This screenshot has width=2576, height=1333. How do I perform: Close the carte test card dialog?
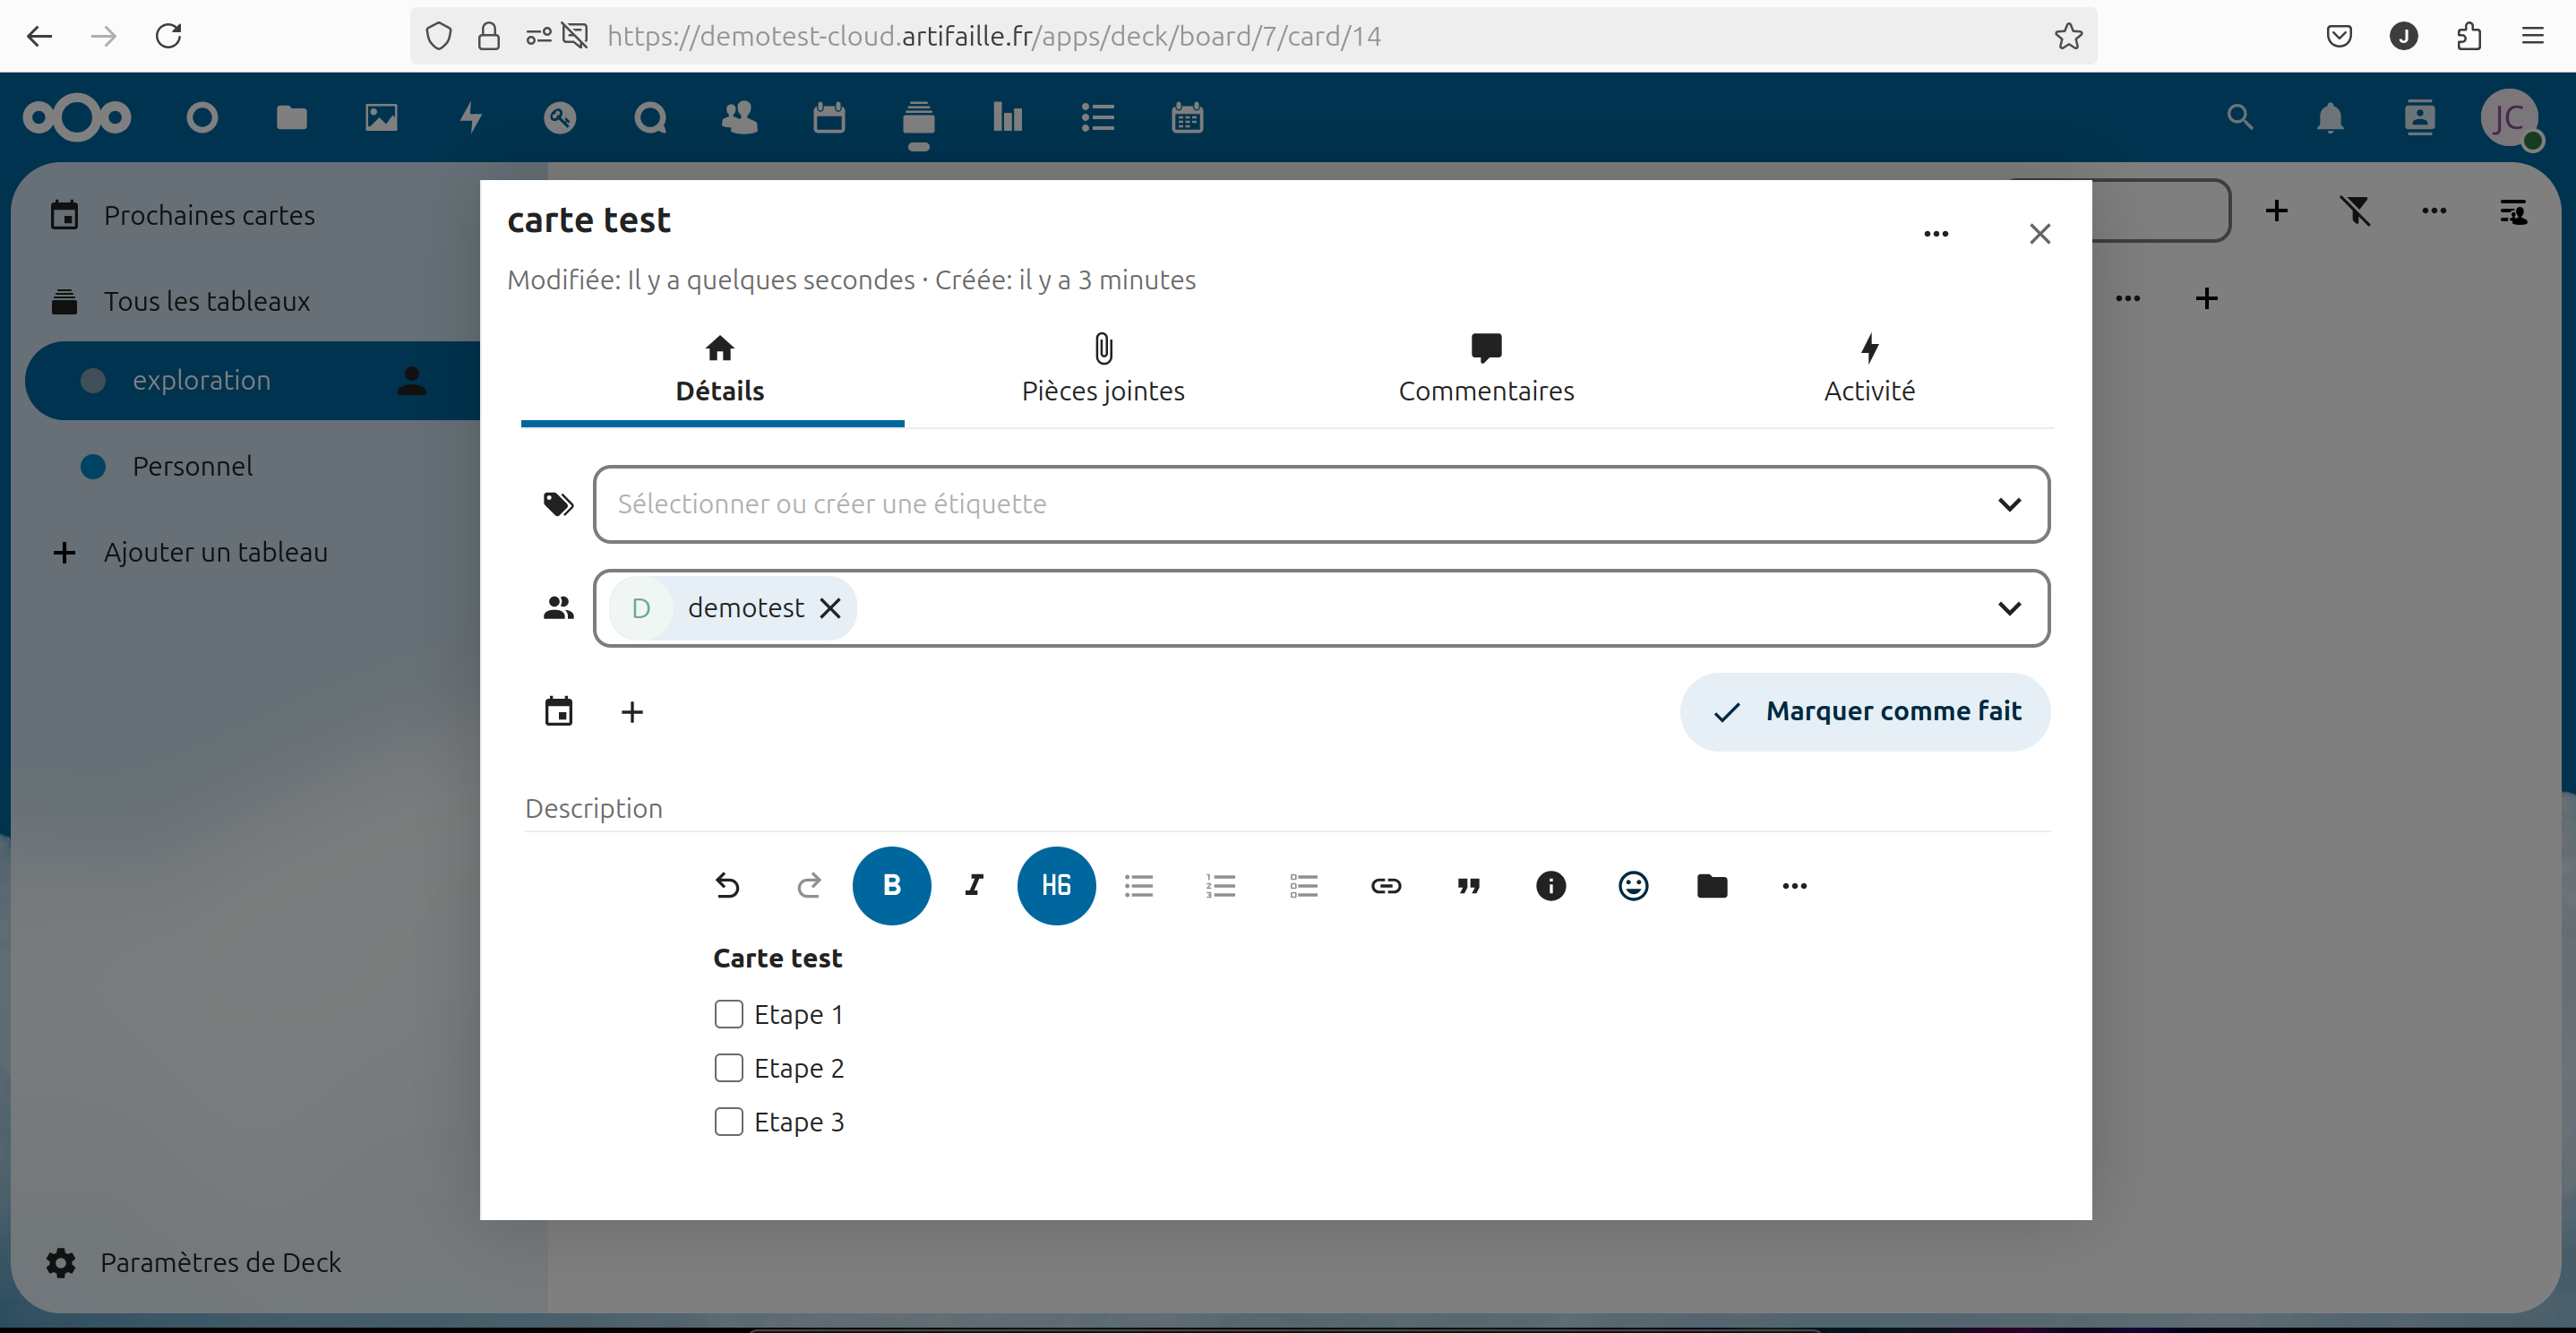2040,234
